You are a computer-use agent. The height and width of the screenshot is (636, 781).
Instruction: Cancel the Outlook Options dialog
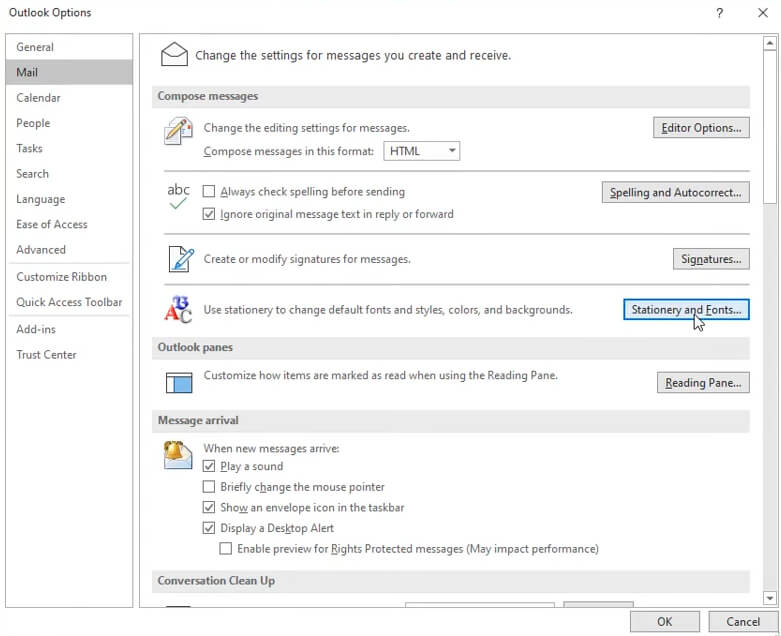(743, 622)
